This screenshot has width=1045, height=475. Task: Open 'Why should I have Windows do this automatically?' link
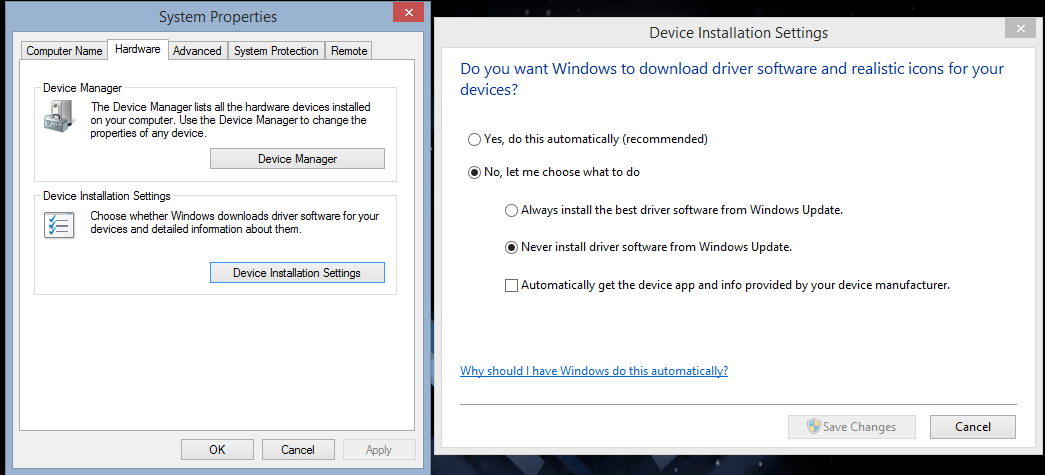tap(594, 370)
